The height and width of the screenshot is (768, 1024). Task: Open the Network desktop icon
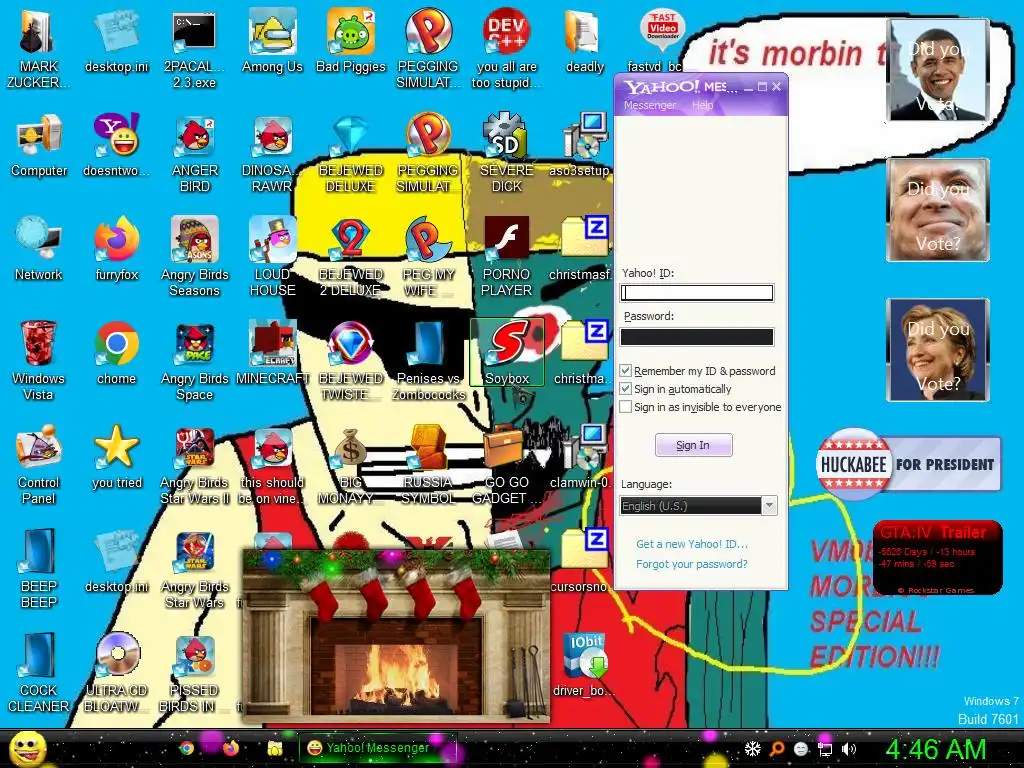pyautogui.click(x=39, y=249)
